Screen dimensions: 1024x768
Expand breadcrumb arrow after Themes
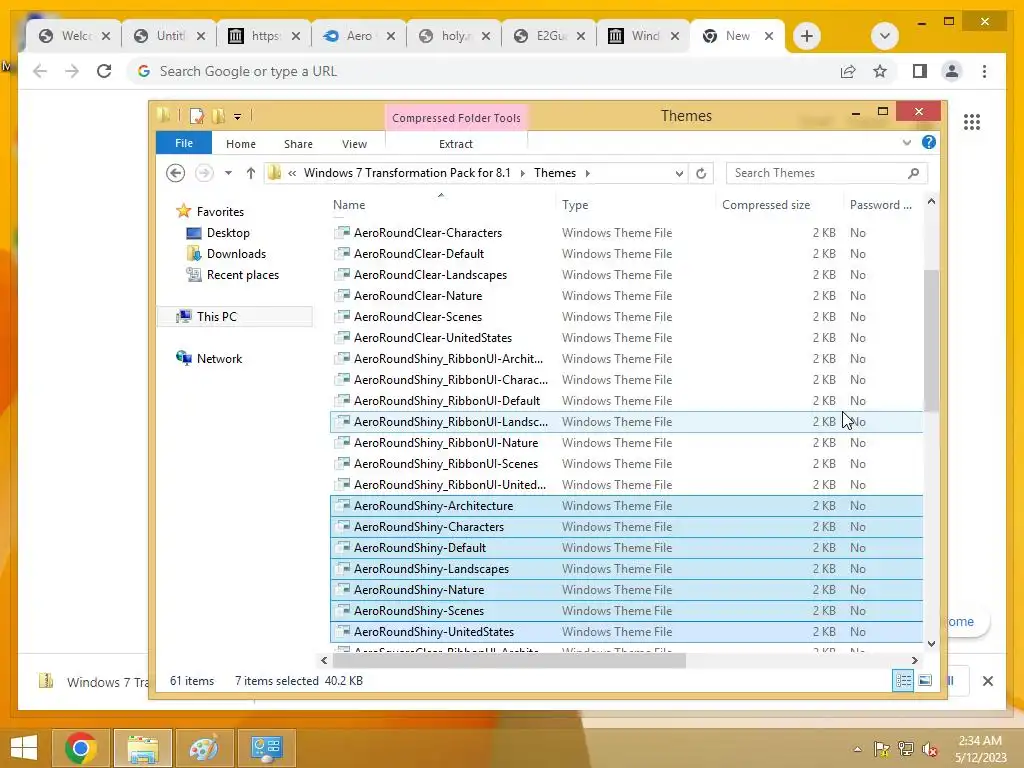[x=588, y=173]
